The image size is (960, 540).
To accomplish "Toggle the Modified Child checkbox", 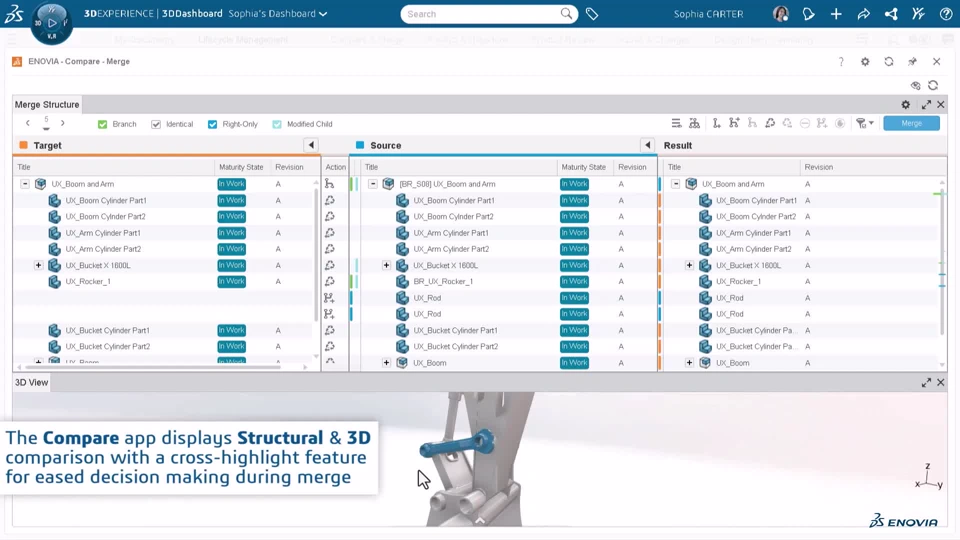I will click(277, 124).
